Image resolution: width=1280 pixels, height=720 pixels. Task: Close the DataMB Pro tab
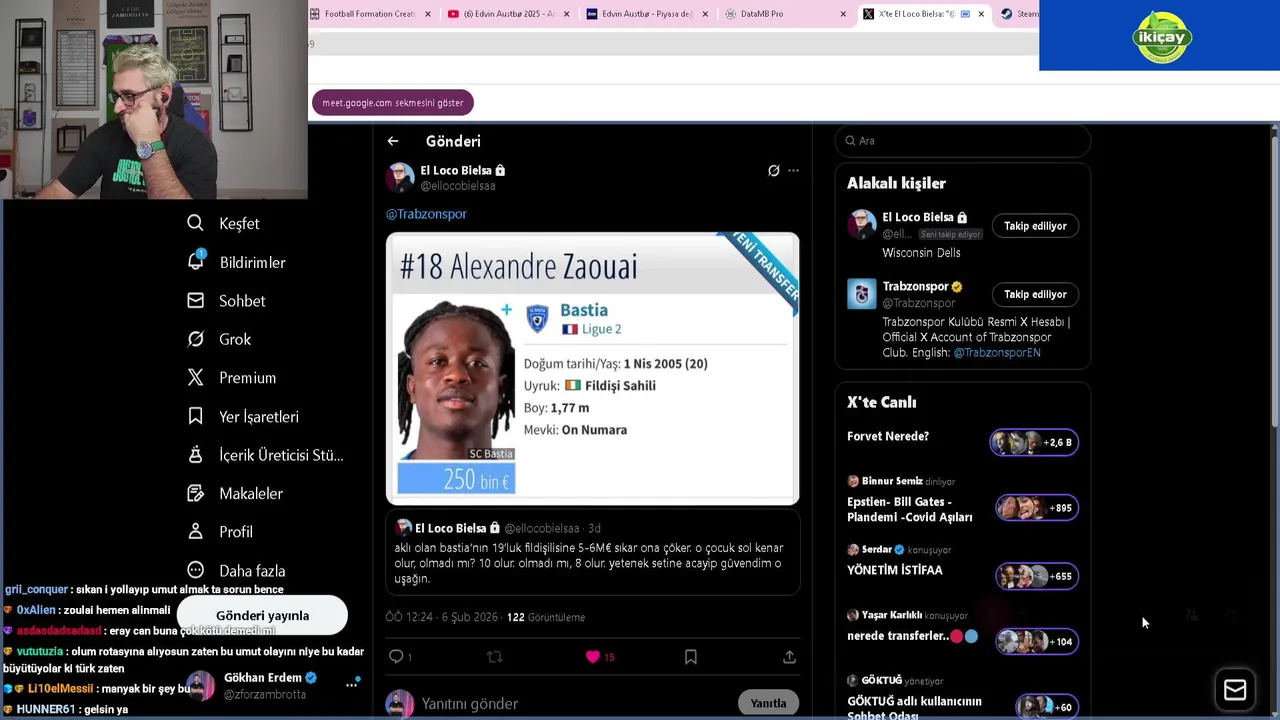[x=843, y=14]
